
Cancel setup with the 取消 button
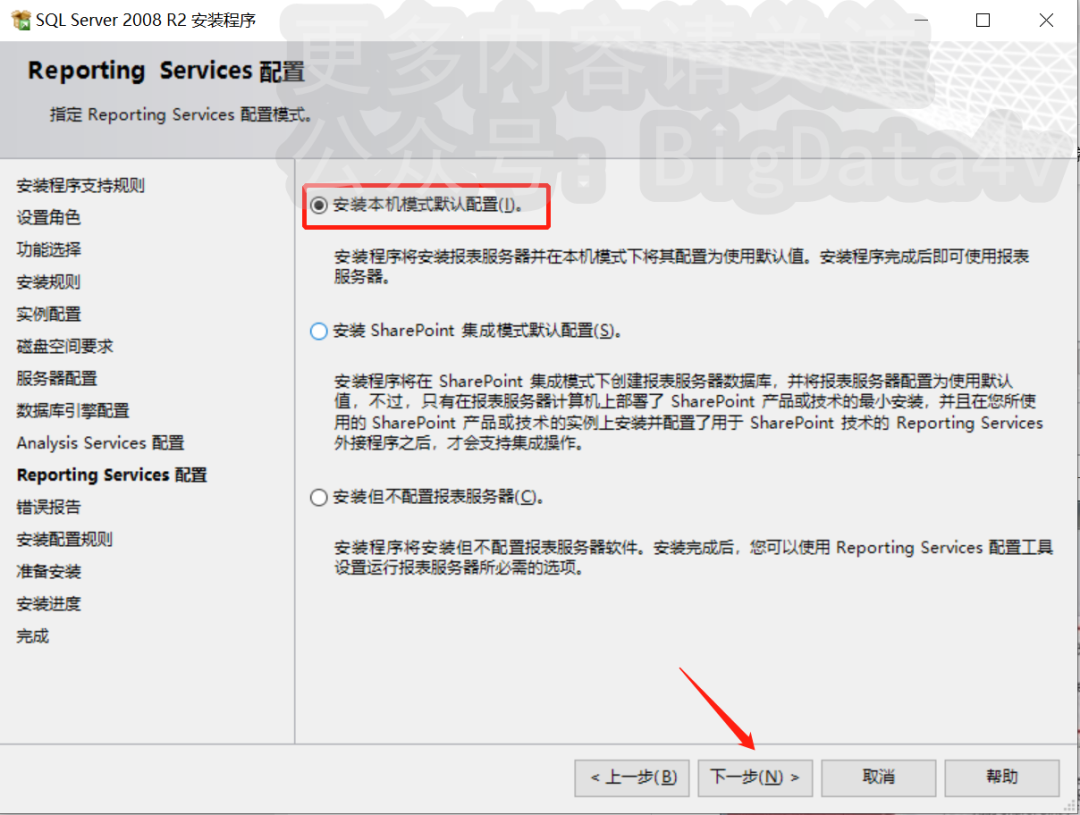click(878, 778)
